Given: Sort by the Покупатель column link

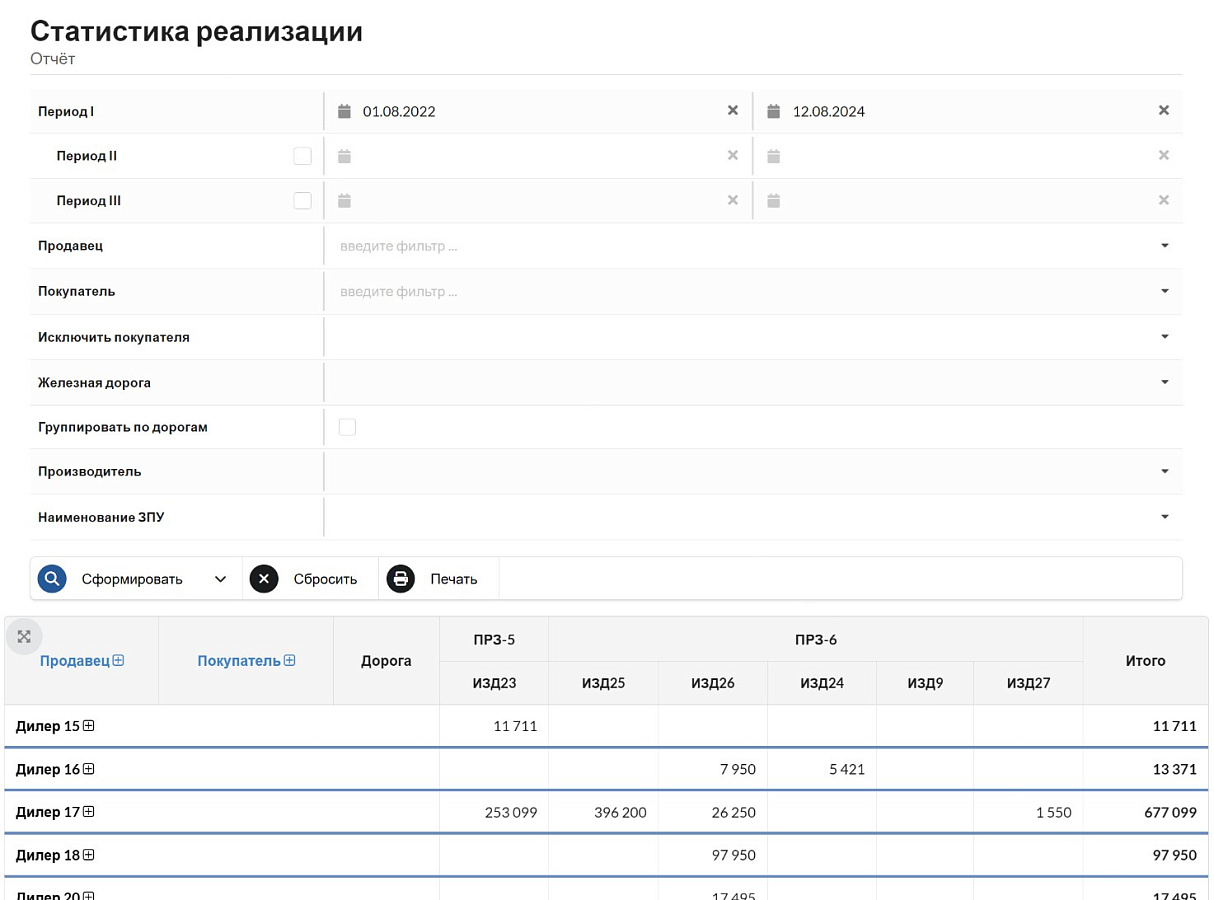Looking at the screenshot, I should (239, 661).
